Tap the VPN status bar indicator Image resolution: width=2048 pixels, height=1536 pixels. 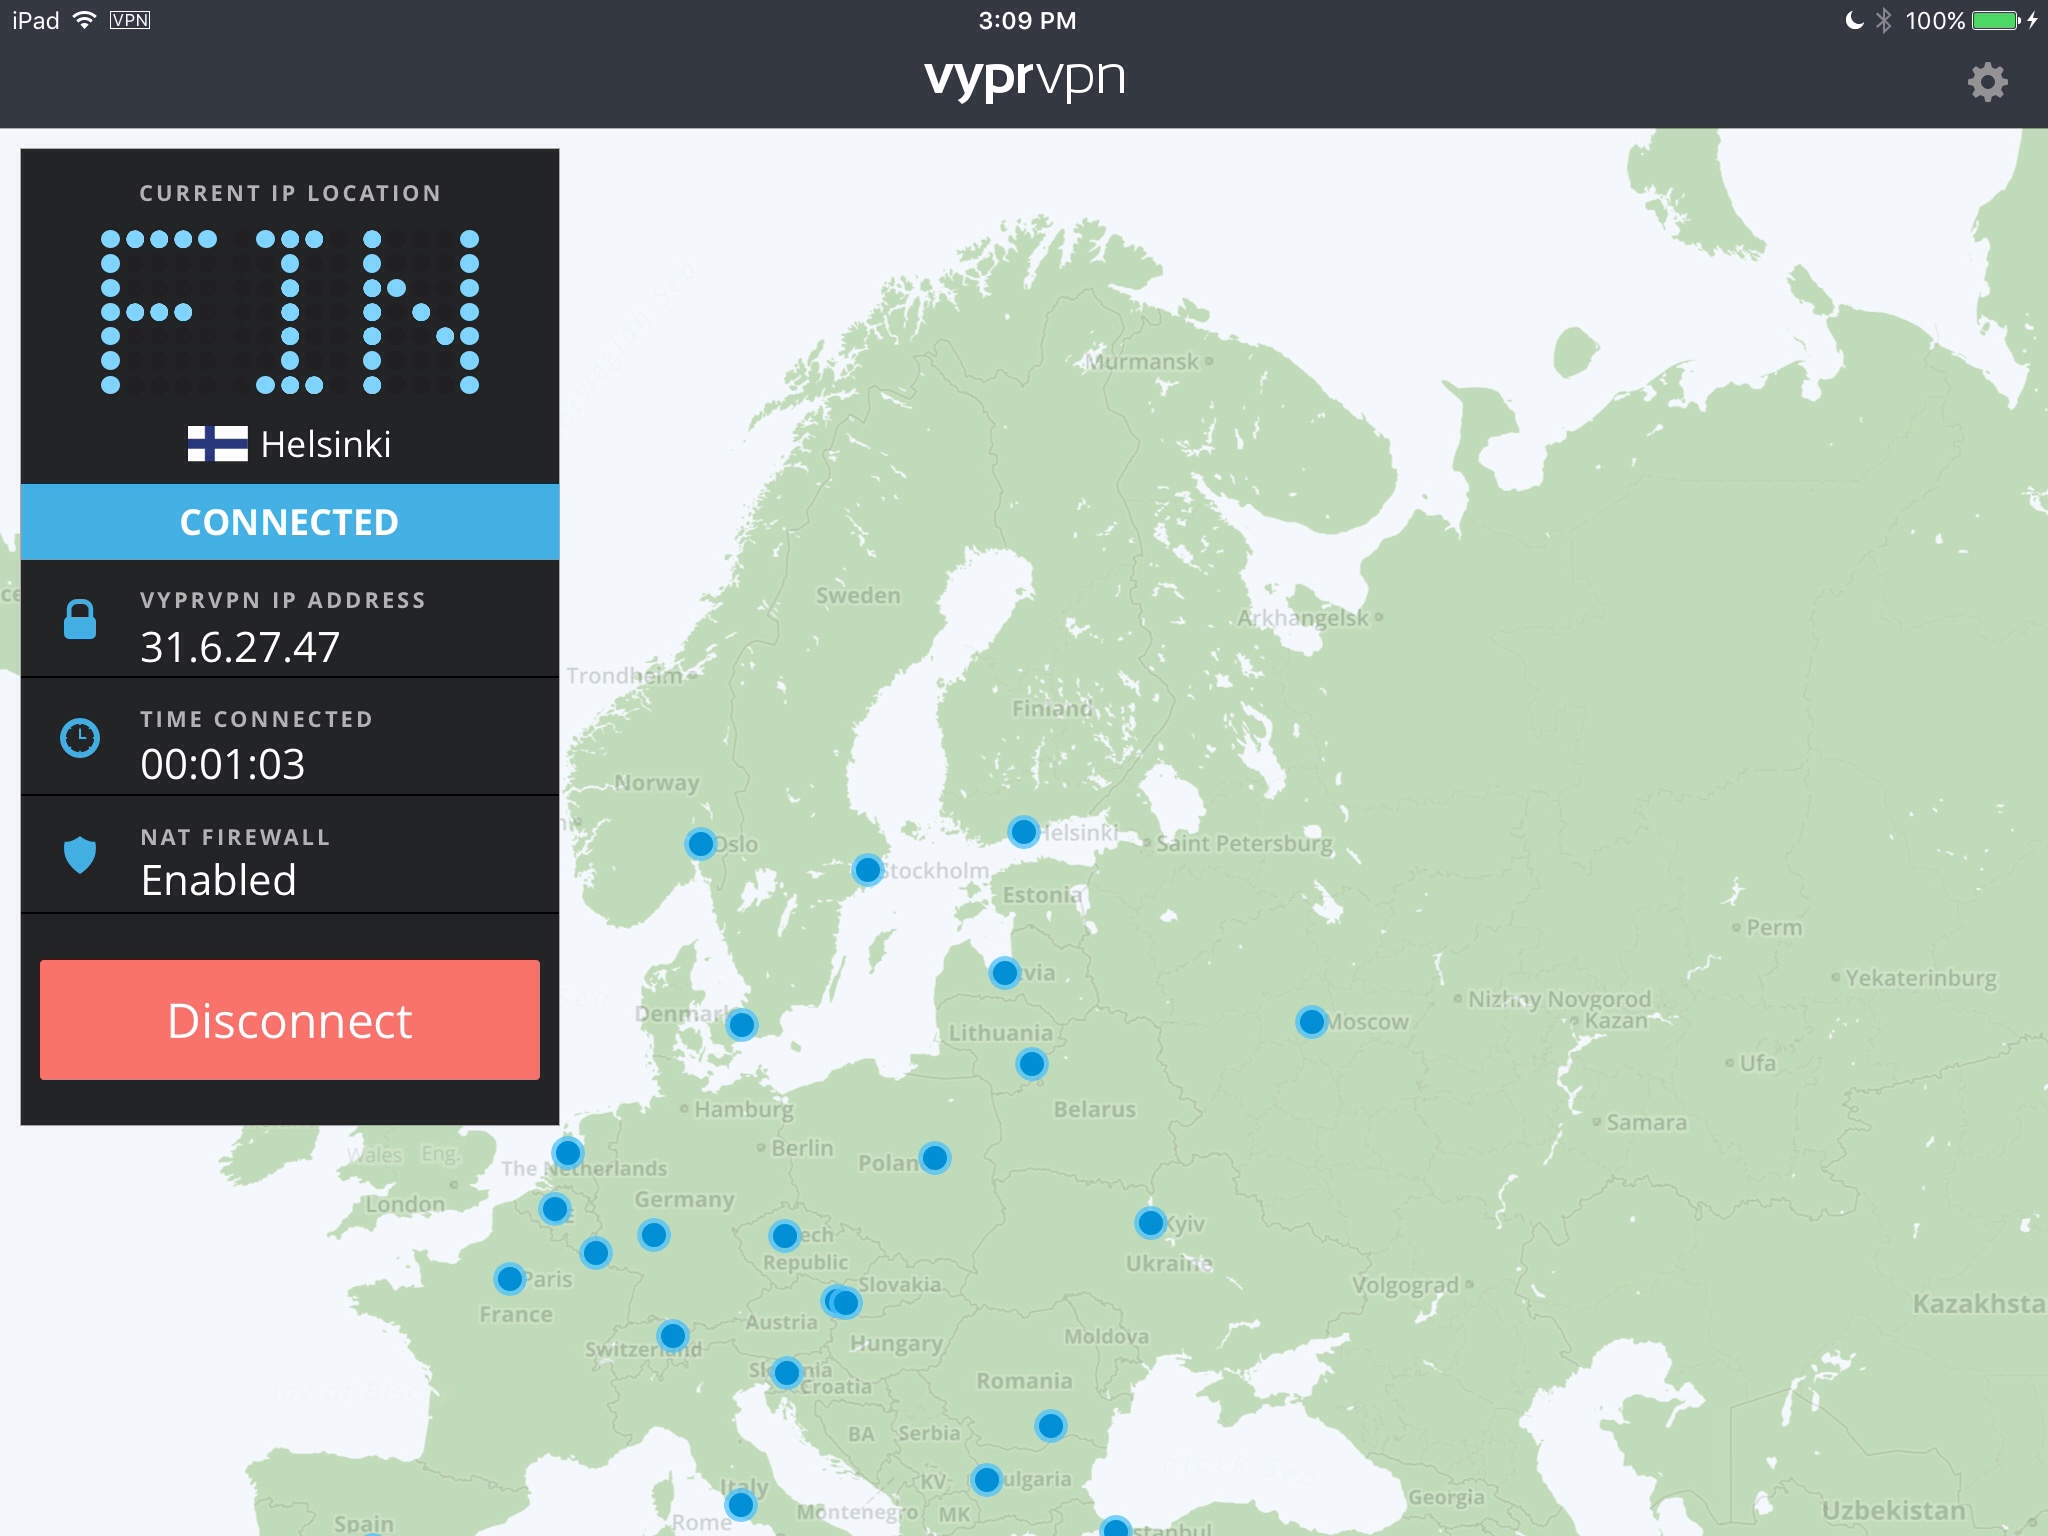(x=130, y=20)
